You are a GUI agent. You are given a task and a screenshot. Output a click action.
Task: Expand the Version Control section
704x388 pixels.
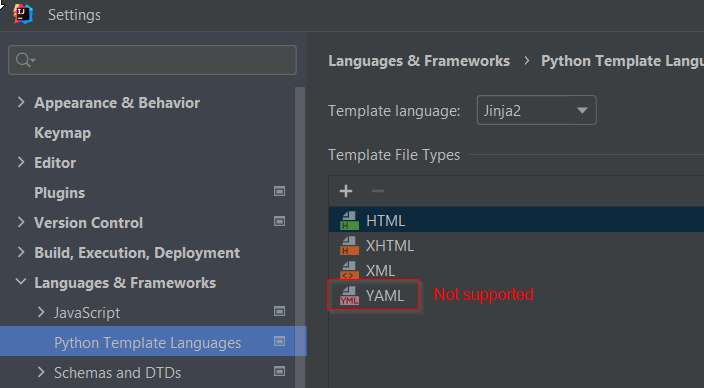[x=21, y=222]
